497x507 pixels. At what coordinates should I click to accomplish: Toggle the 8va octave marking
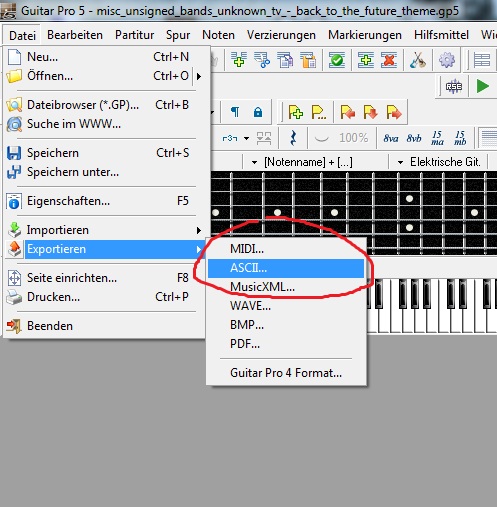point(391,138)
